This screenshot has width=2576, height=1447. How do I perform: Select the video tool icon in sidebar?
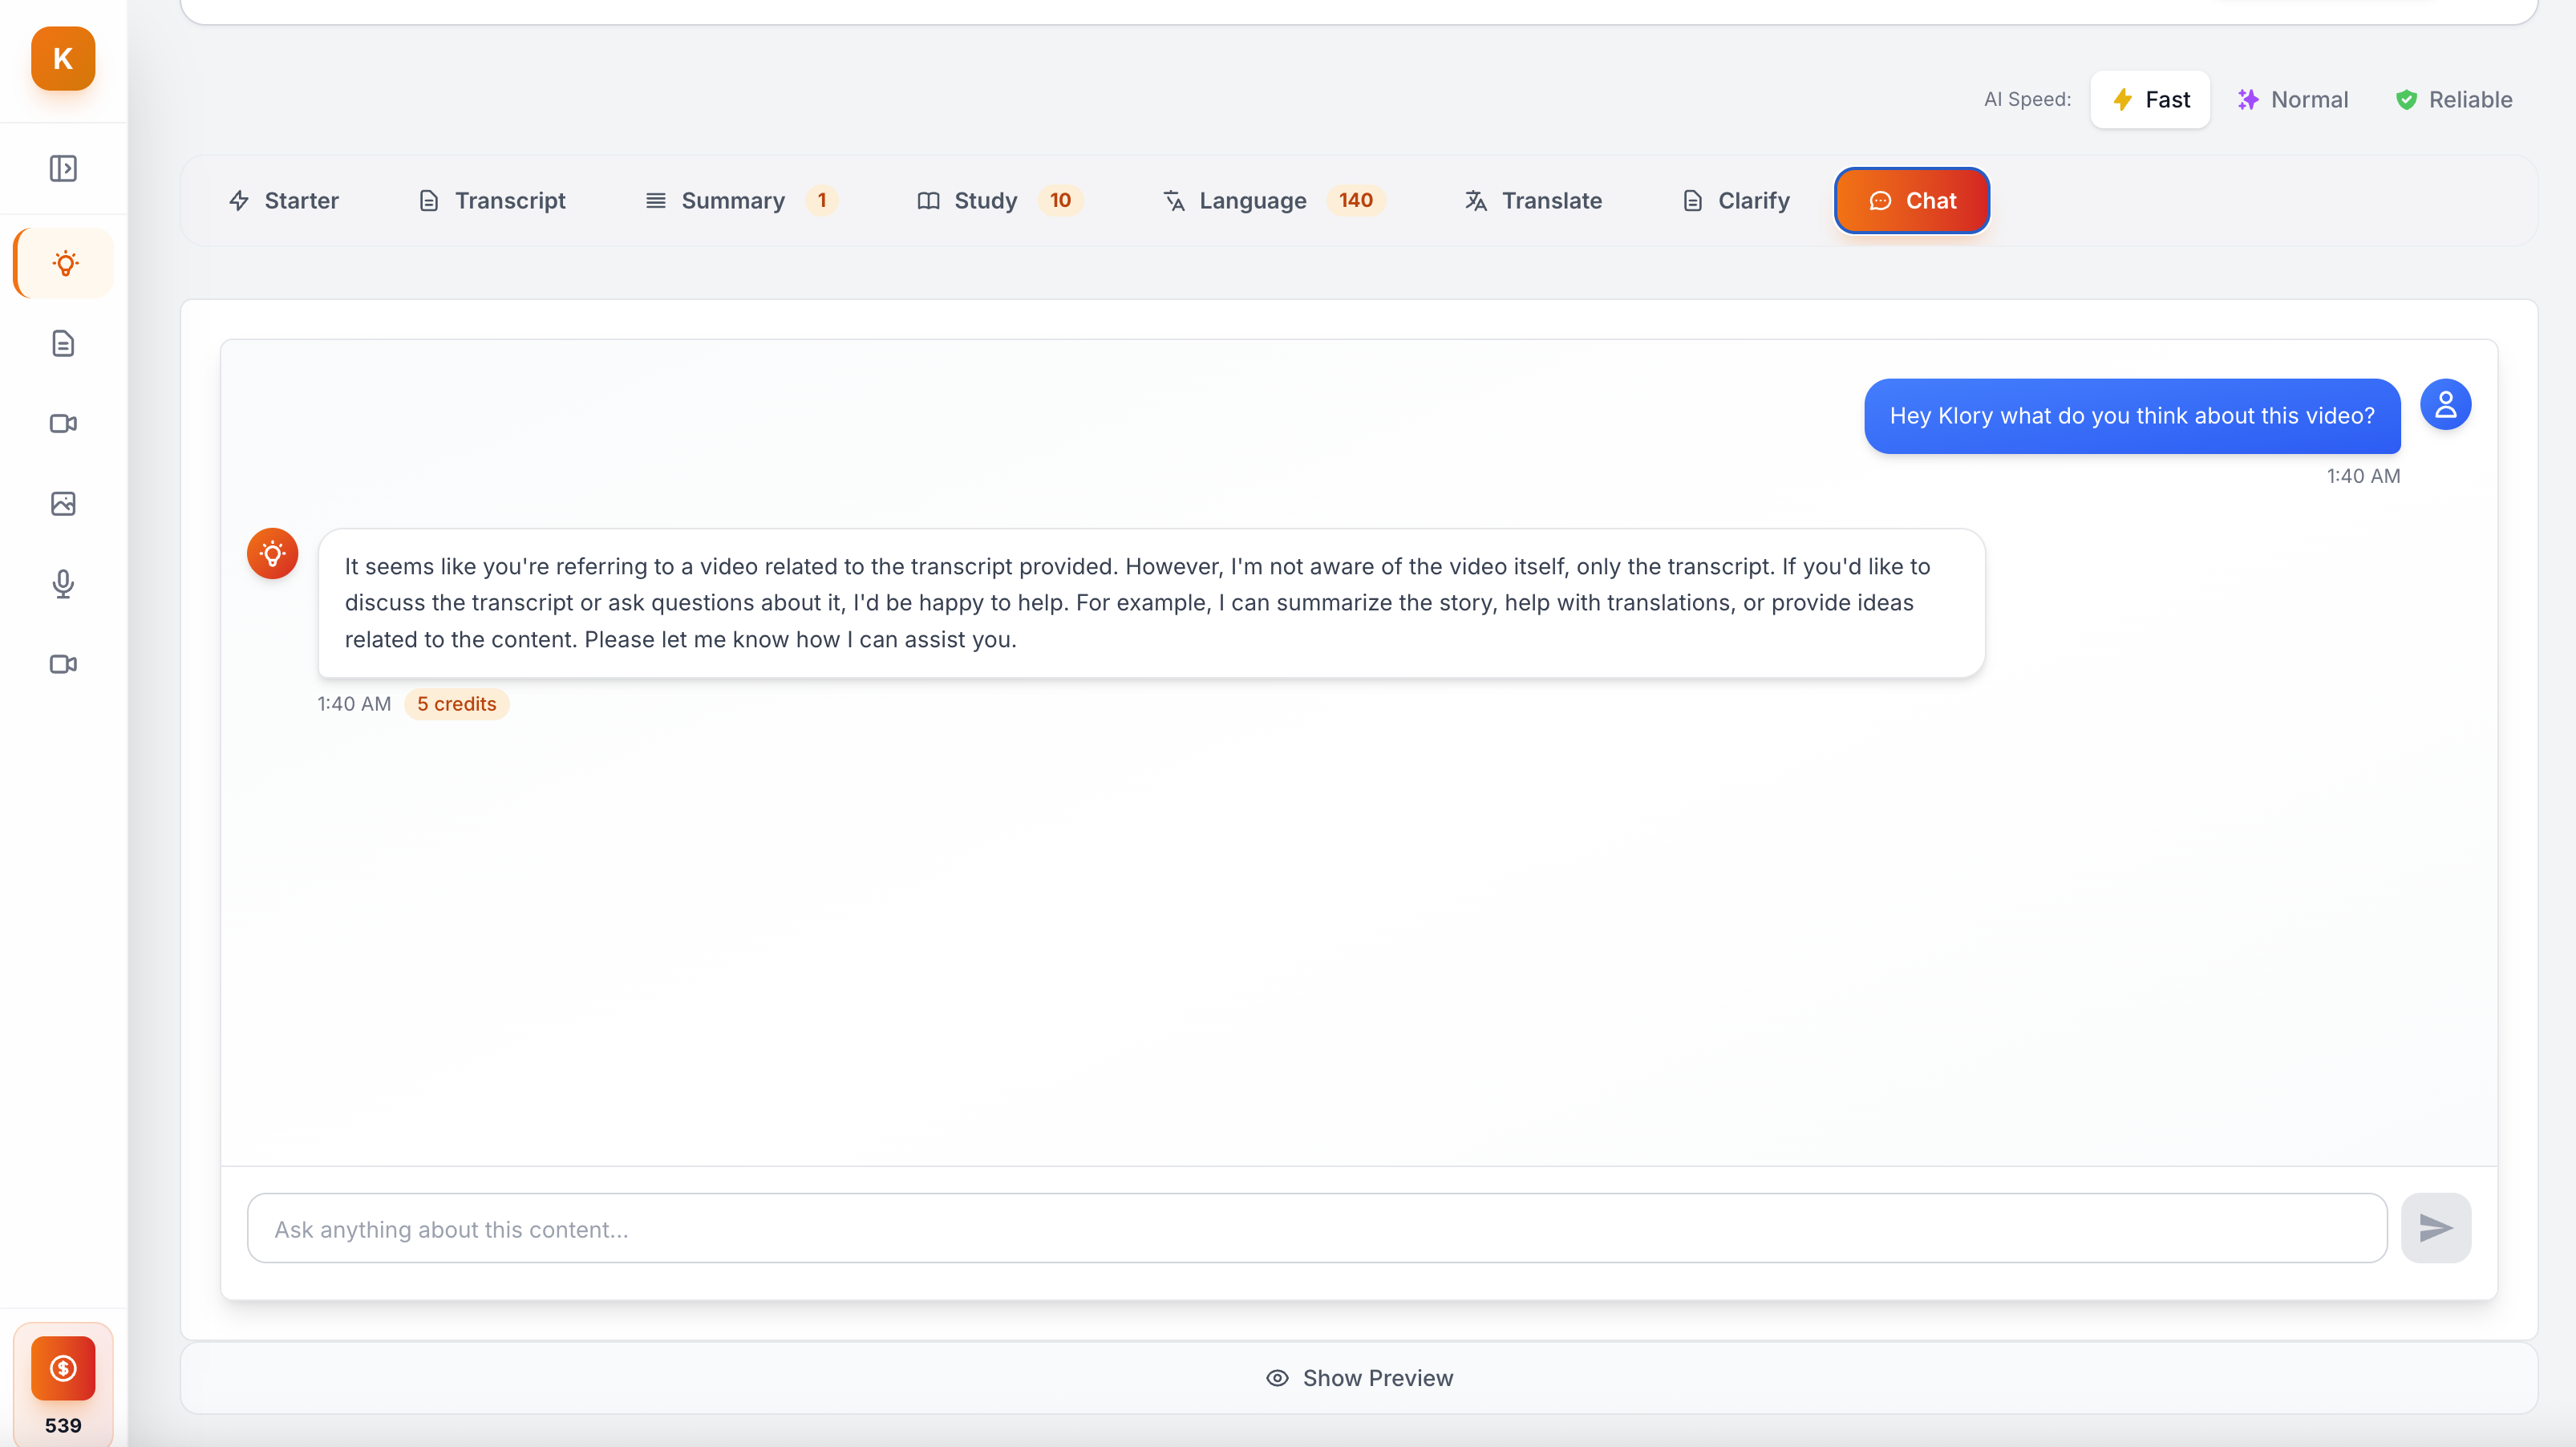pos(63,423)
